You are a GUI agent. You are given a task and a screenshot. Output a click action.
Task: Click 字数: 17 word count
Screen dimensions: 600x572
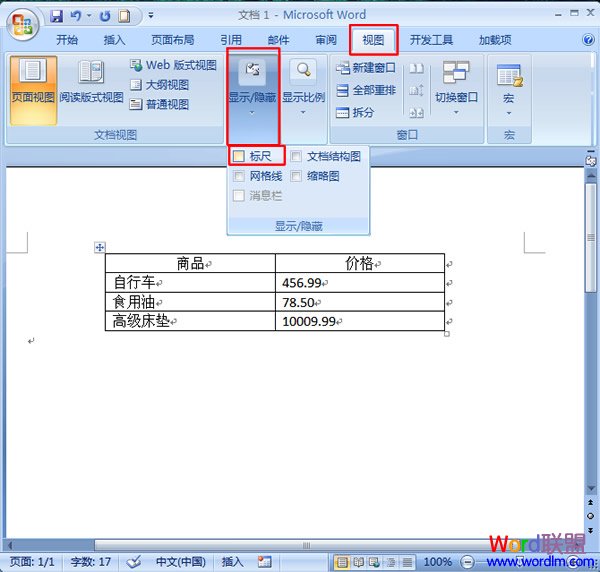pos(91,562)
